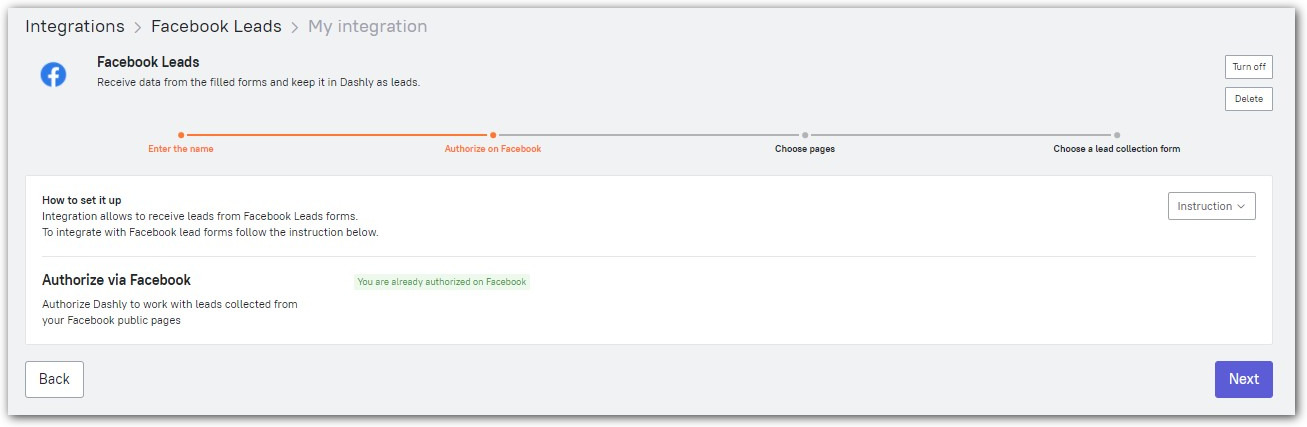Open the Integrations breadcrumb link
The height and width of the screenshot is (427, 1307).
75,27
